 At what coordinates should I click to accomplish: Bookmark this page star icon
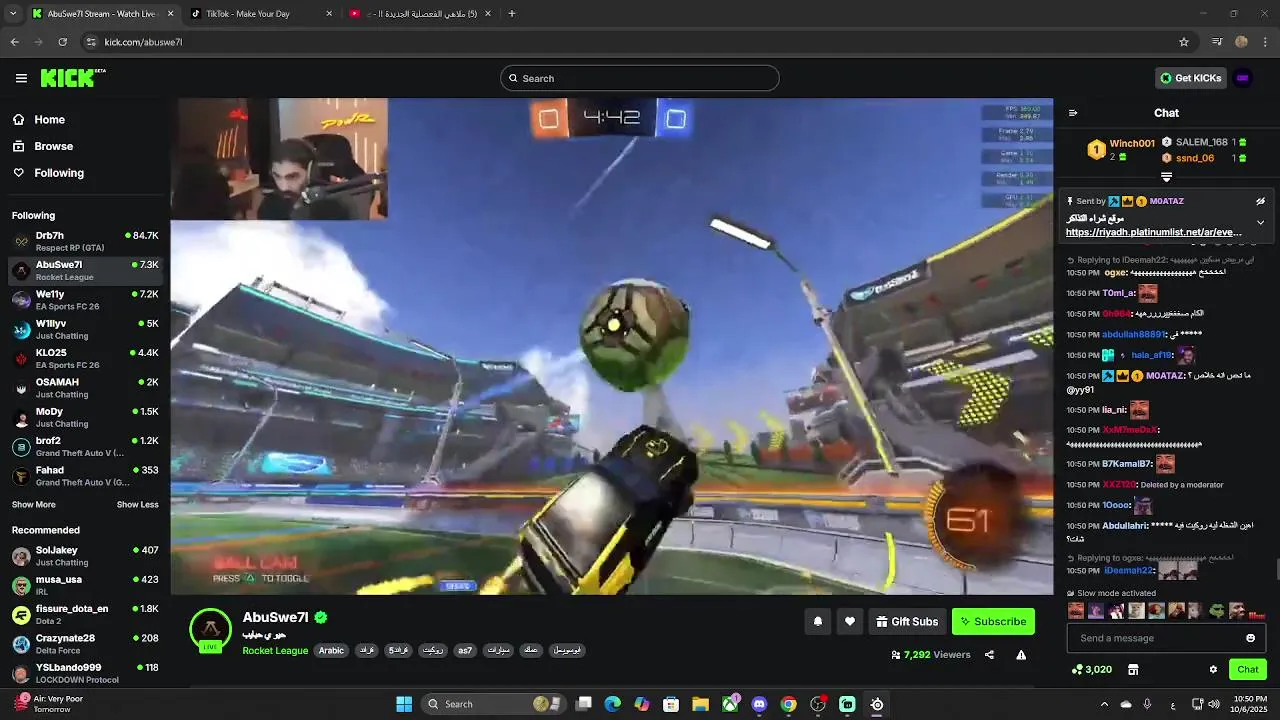[x=1184, y=42]
